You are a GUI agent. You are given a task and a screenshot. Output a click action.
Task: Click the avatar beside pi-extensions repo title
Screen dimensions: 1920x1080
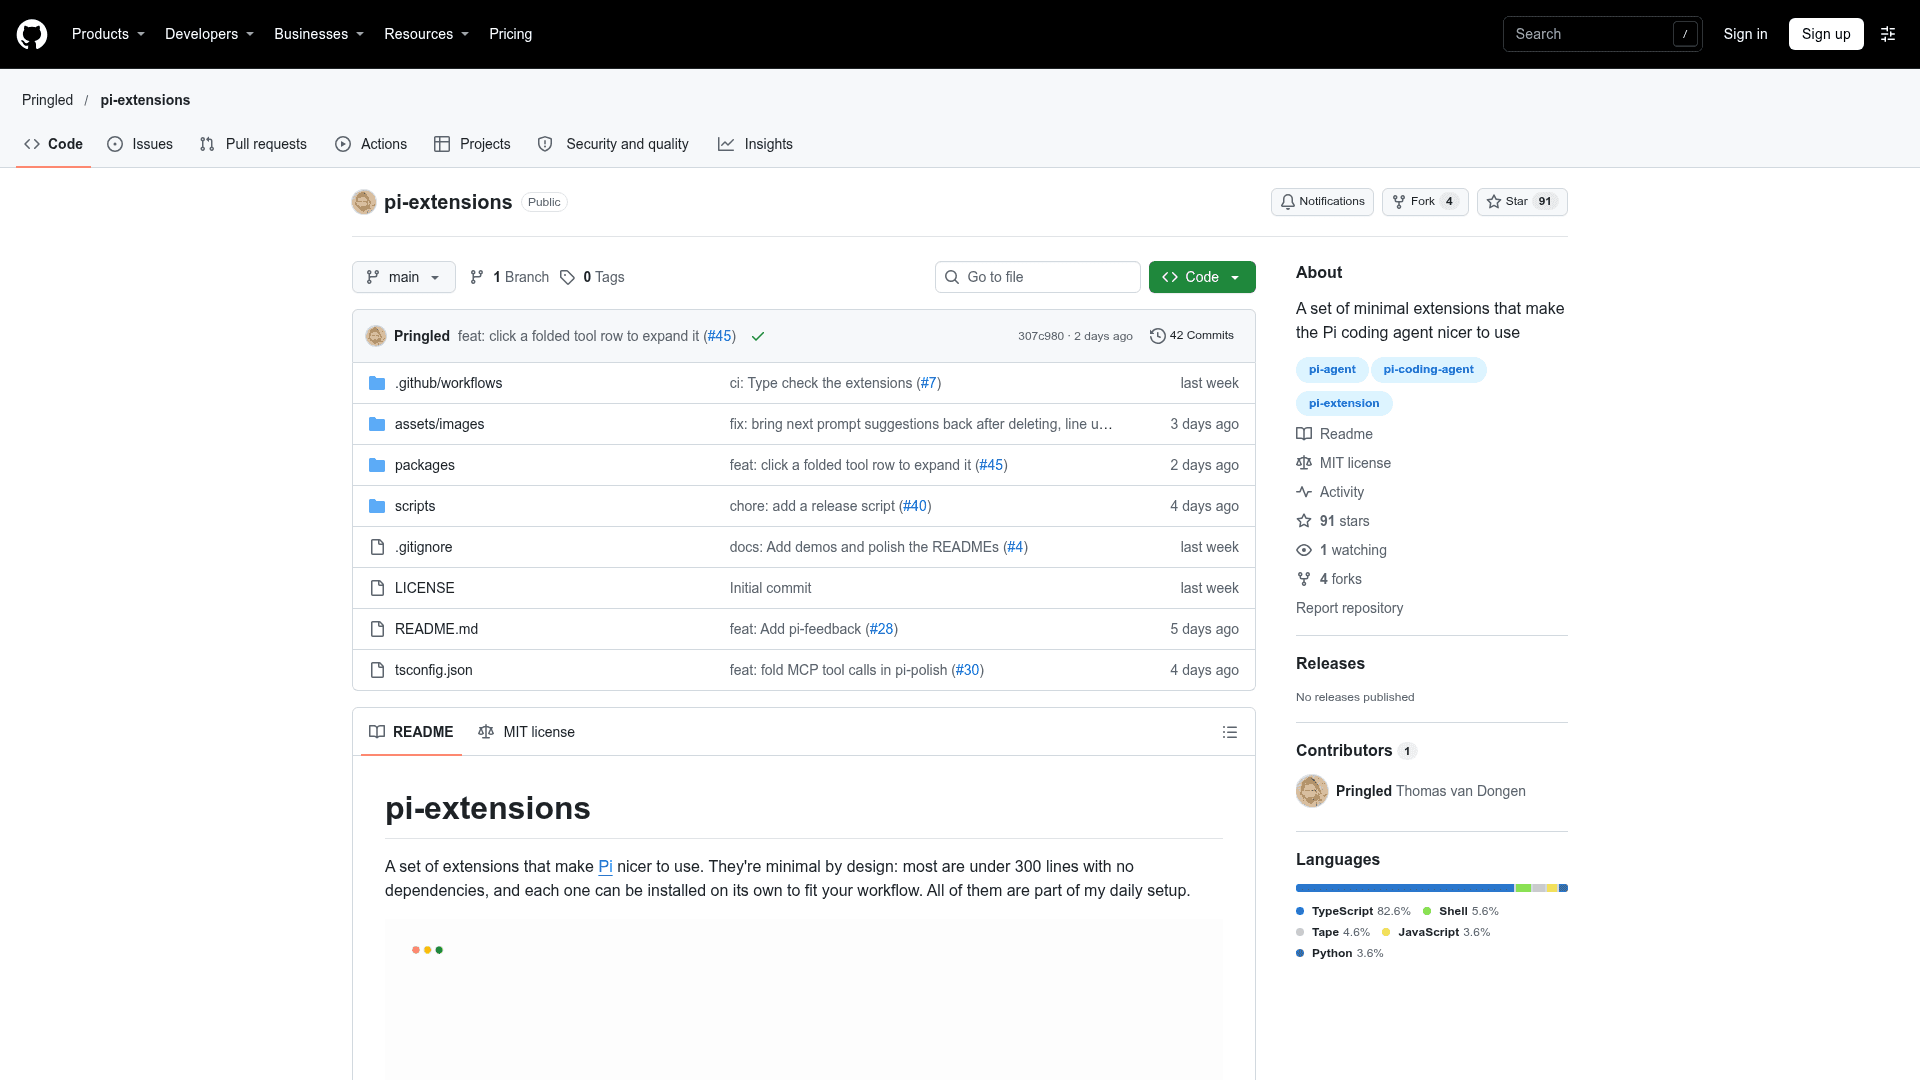pyautogui.click(x=364, y=202)
